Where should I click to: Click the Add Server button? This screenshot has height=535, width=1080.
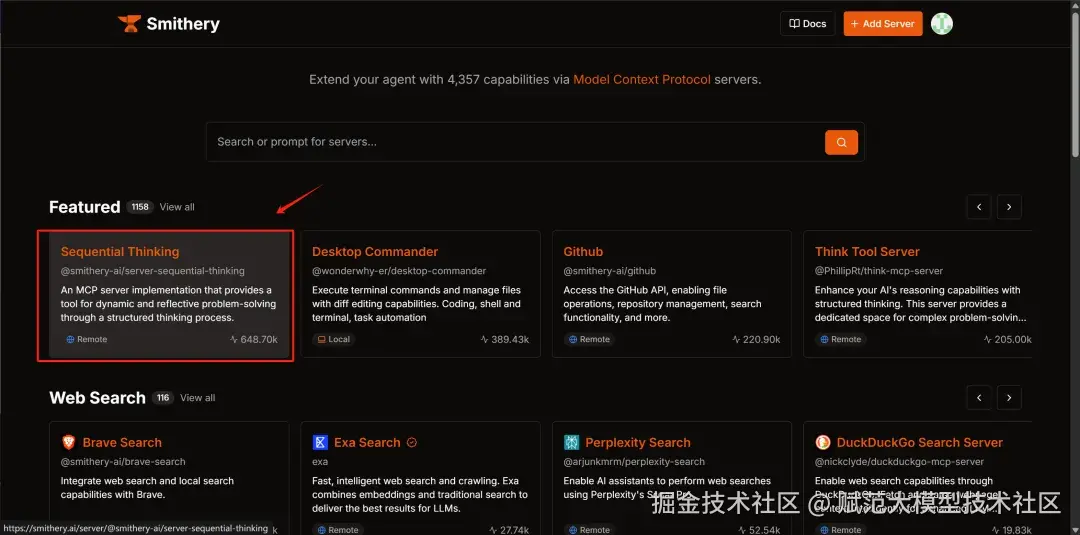click(x=883, y=23)
